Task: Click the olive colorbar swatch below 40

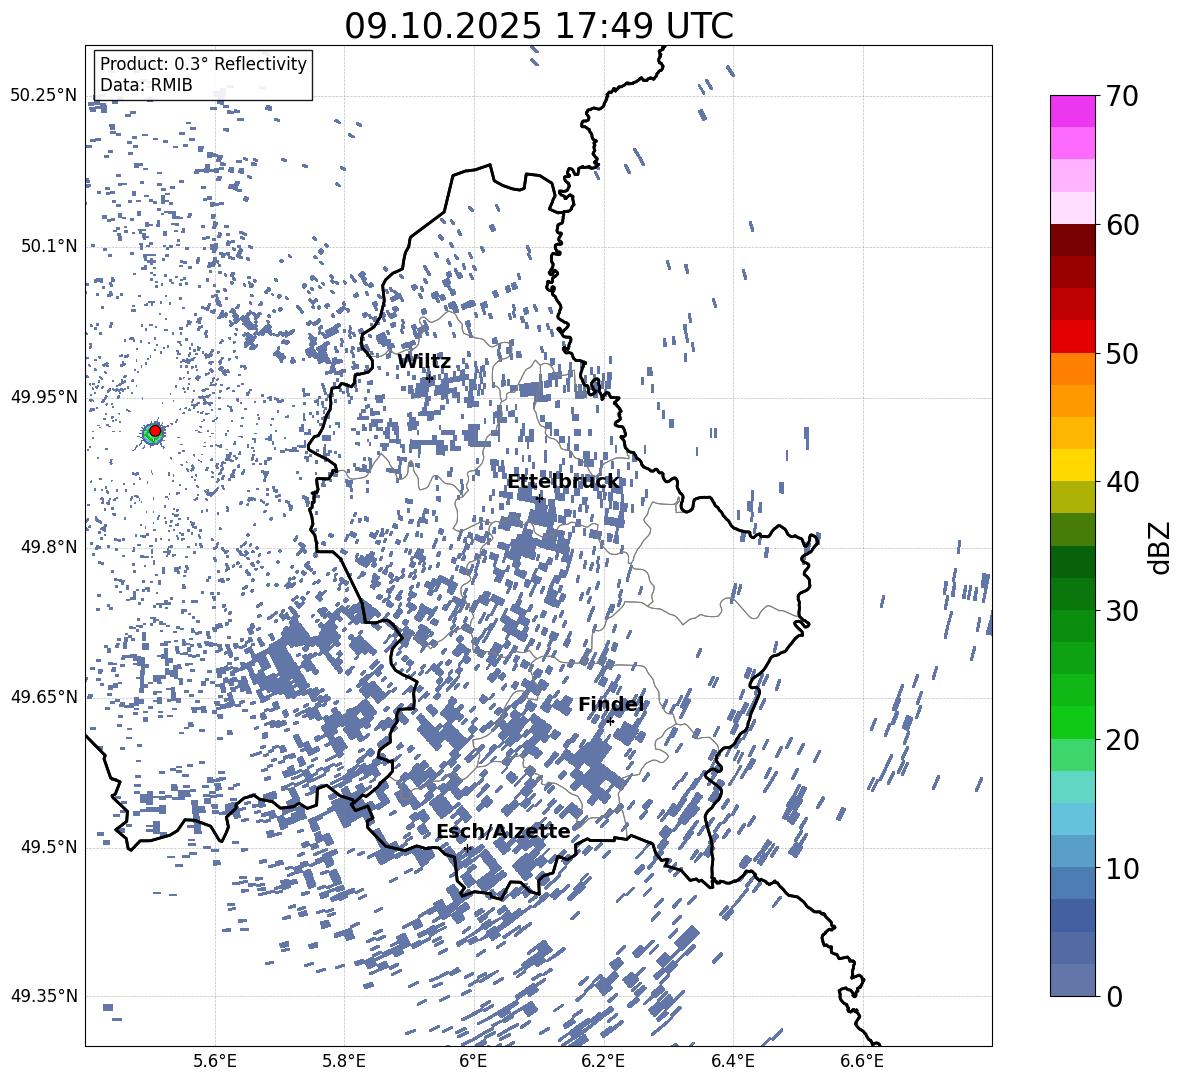Action: tap(1072, 497)
